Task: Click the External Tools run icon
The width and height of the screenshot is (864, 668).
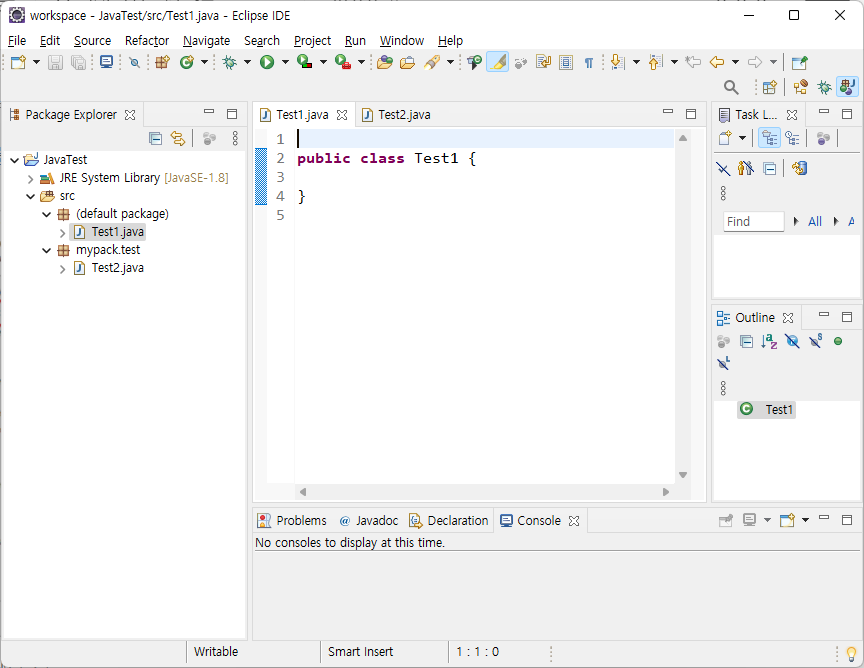Action: tap(343, 62)
